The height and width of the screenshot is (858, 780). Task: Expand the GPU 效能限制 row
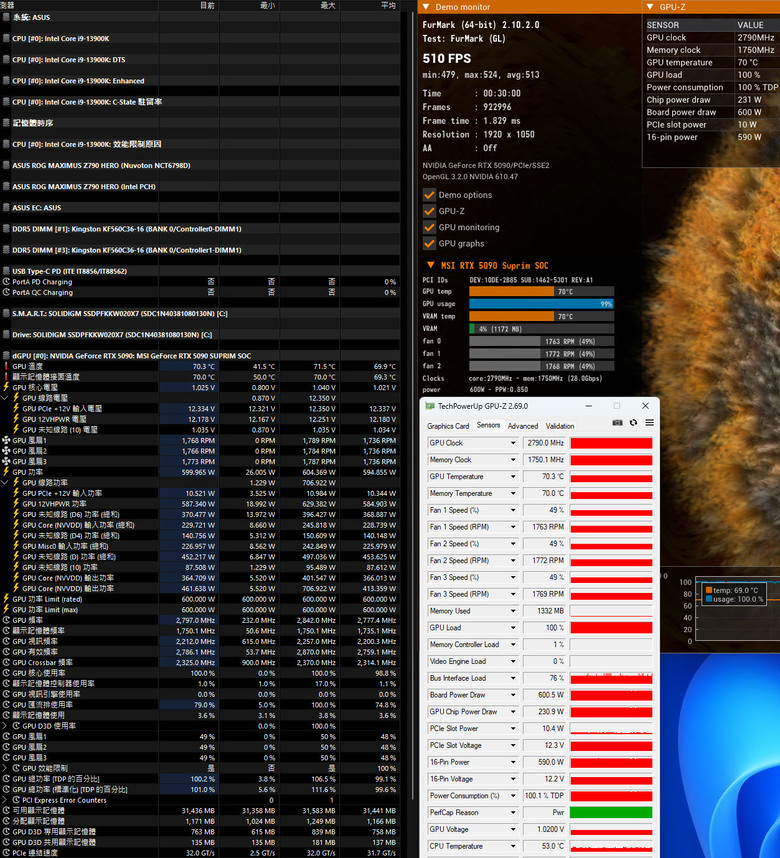[x=5, y=768]
